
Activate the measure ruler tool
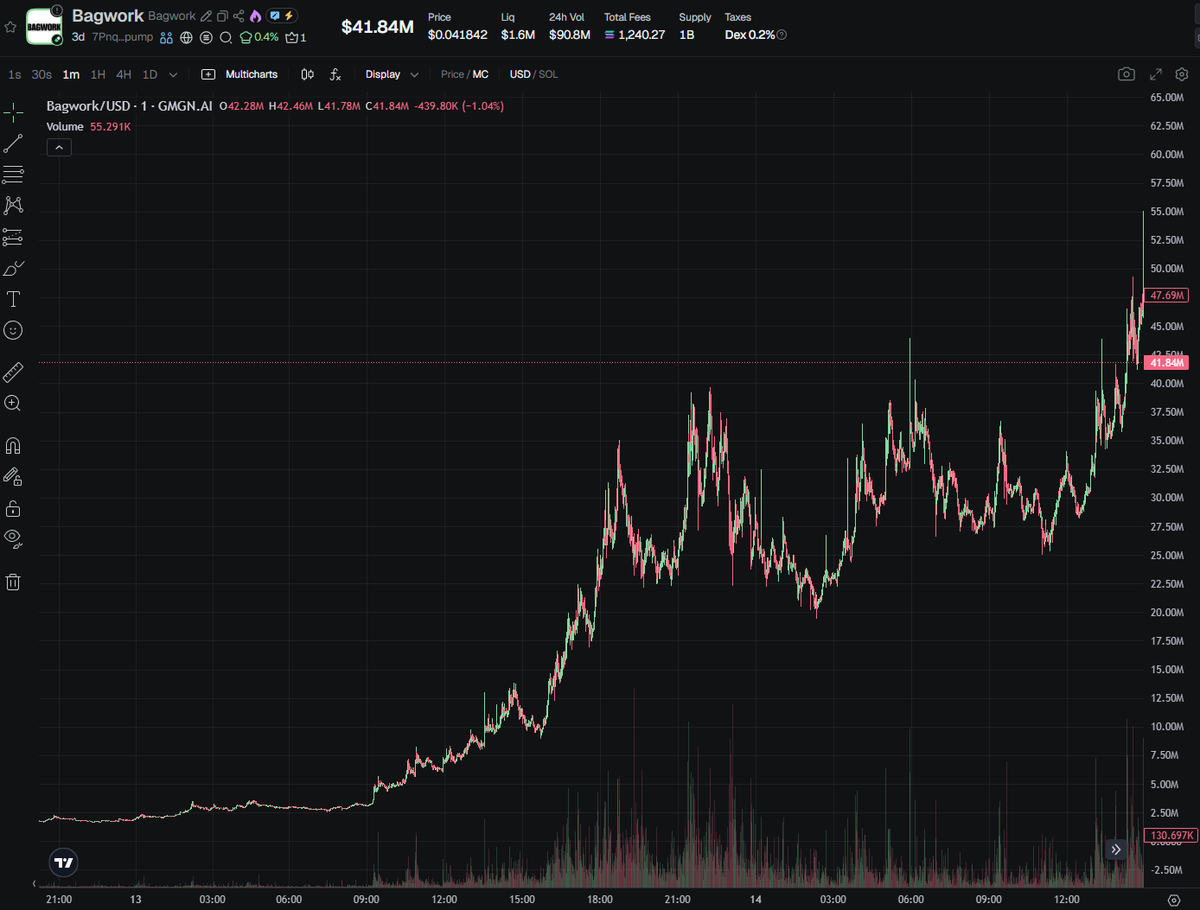point(13,371)
